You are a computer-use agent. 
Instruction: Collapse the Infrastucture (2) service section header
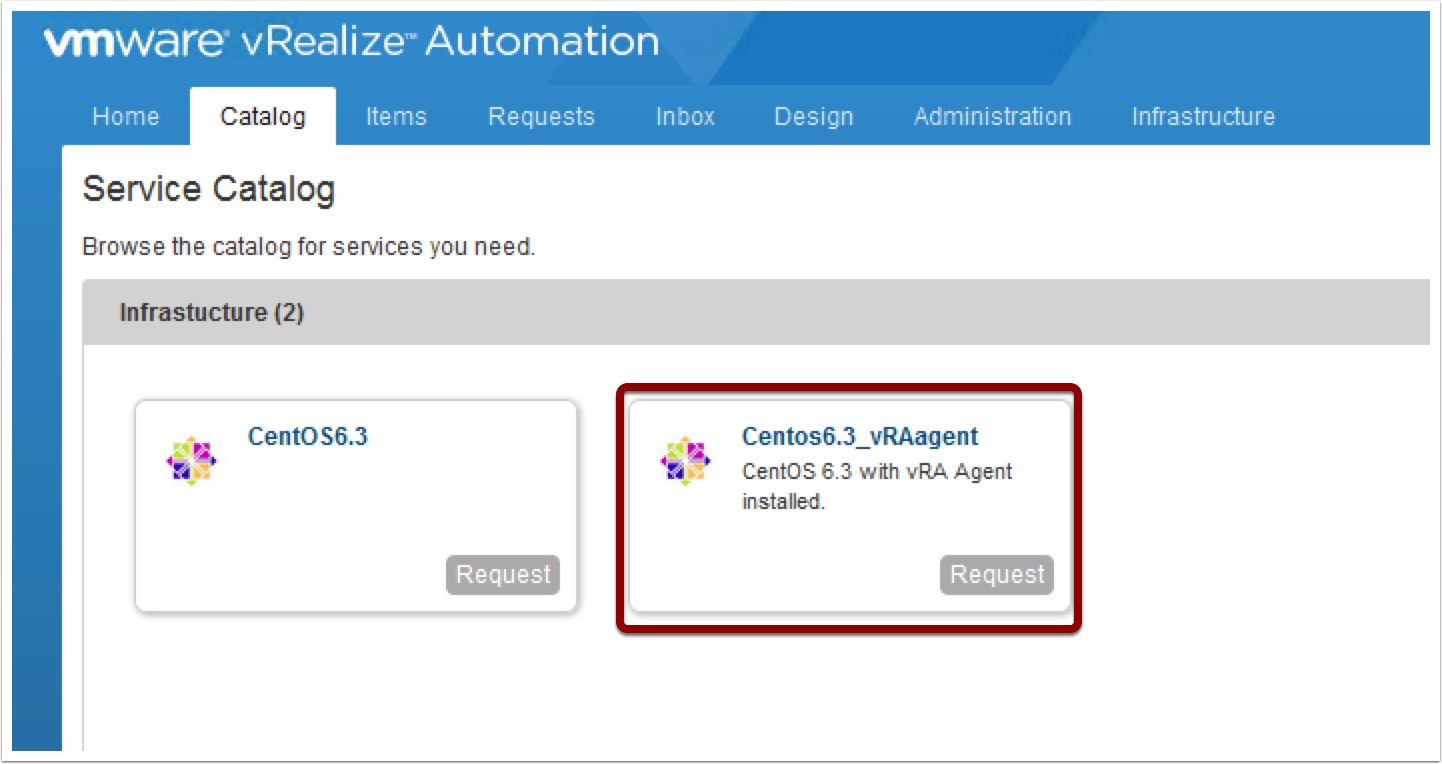(211, 313)
